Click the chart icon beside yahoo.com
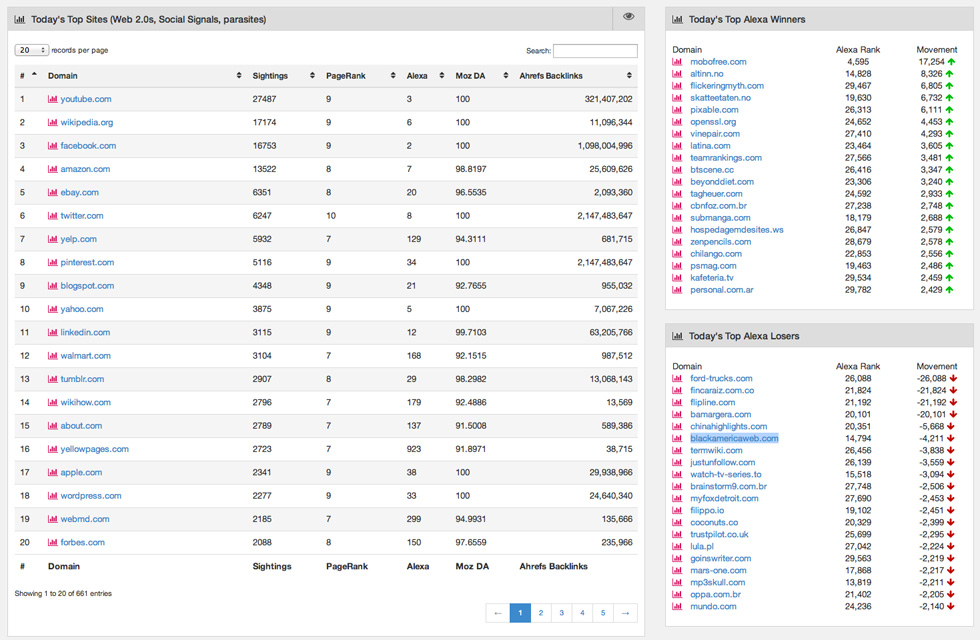Viewport: 980px width, 640px height. point(52,309)
